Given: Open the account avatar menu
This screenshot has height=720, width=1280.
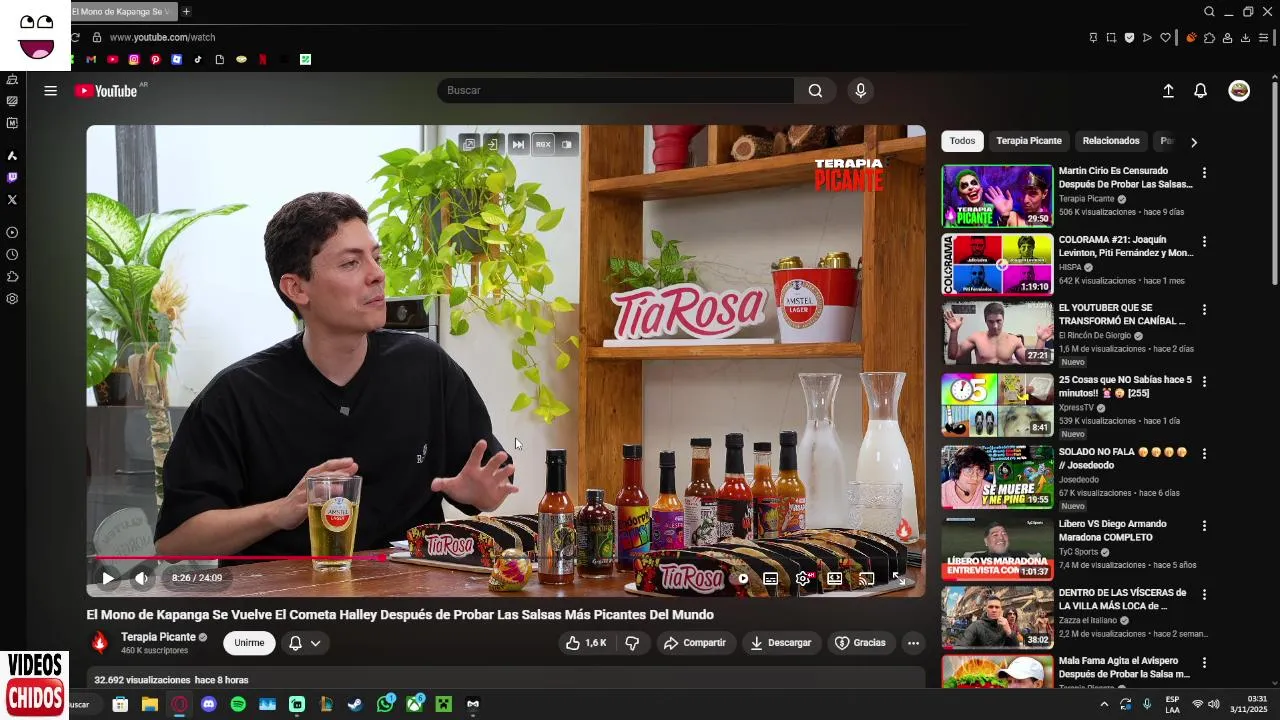Looking at the screenshot, I should [1239, 90].
